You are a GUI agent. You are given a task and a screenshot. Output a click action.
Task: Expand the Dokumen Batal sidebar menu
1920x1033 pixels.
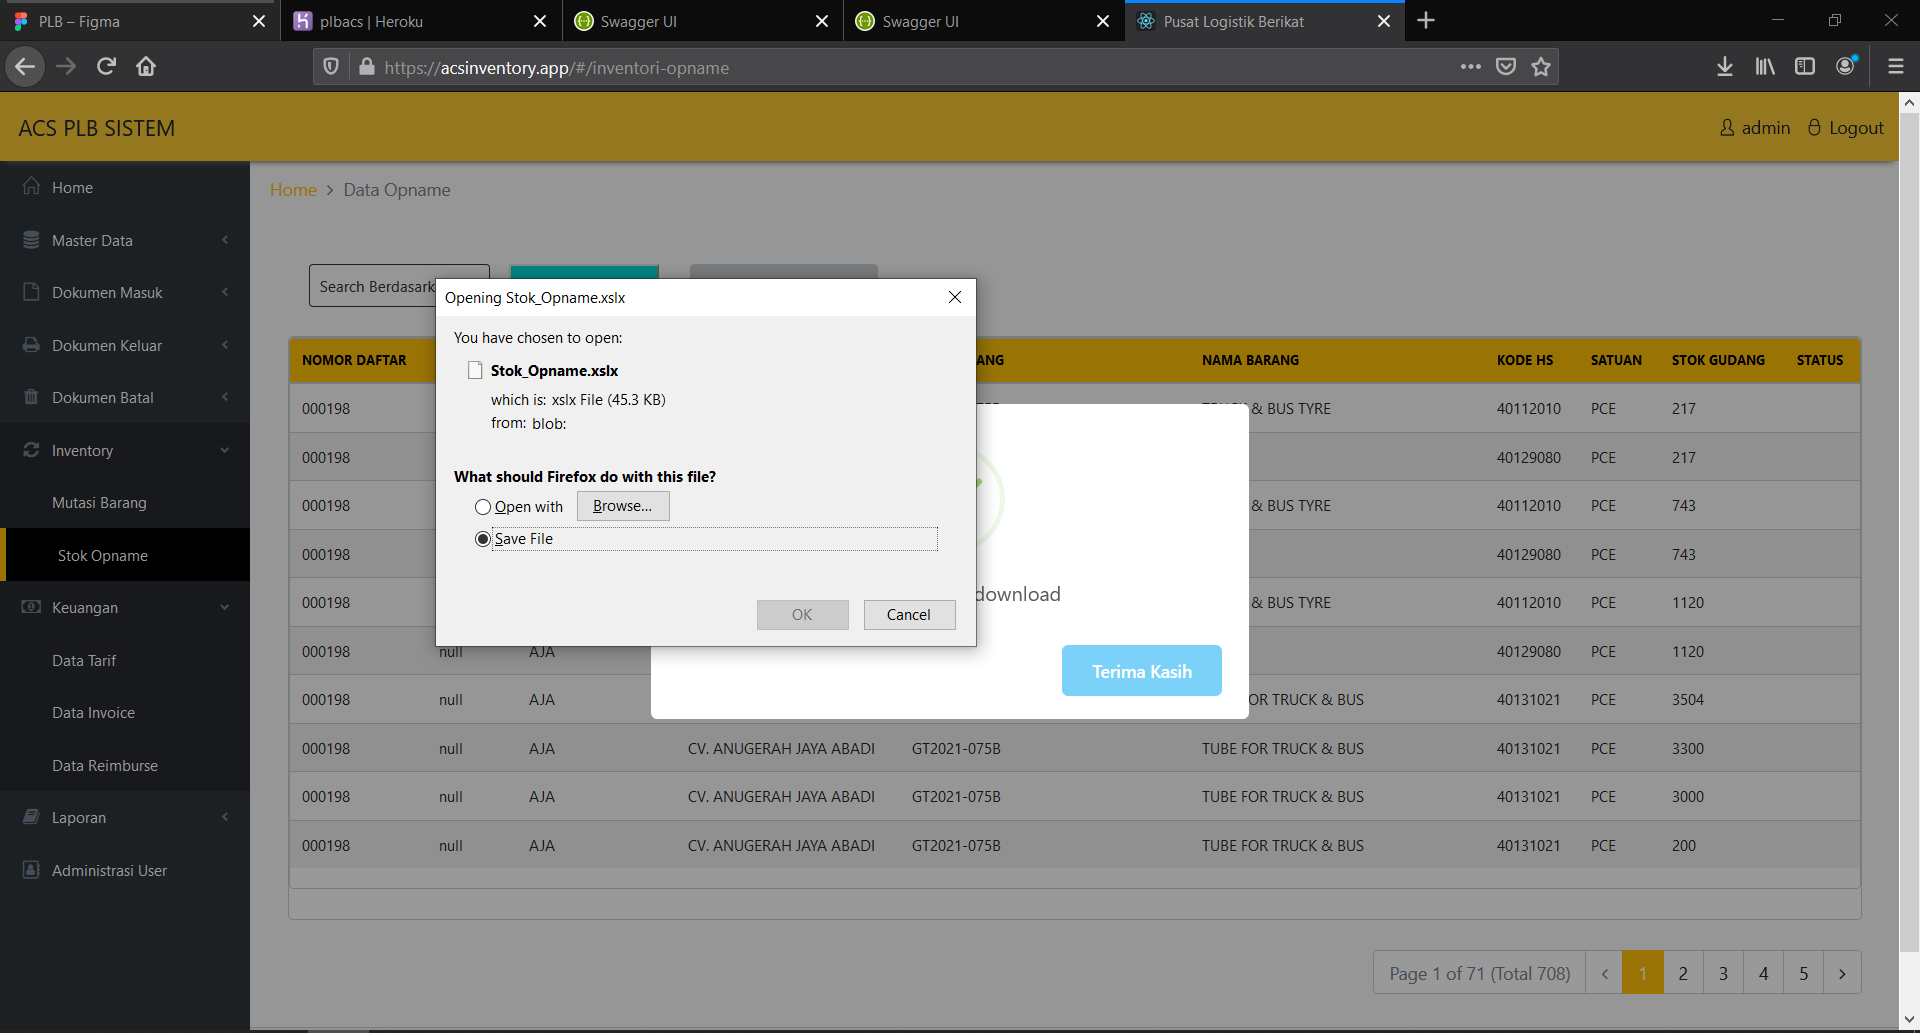click(x=125, y=398)
